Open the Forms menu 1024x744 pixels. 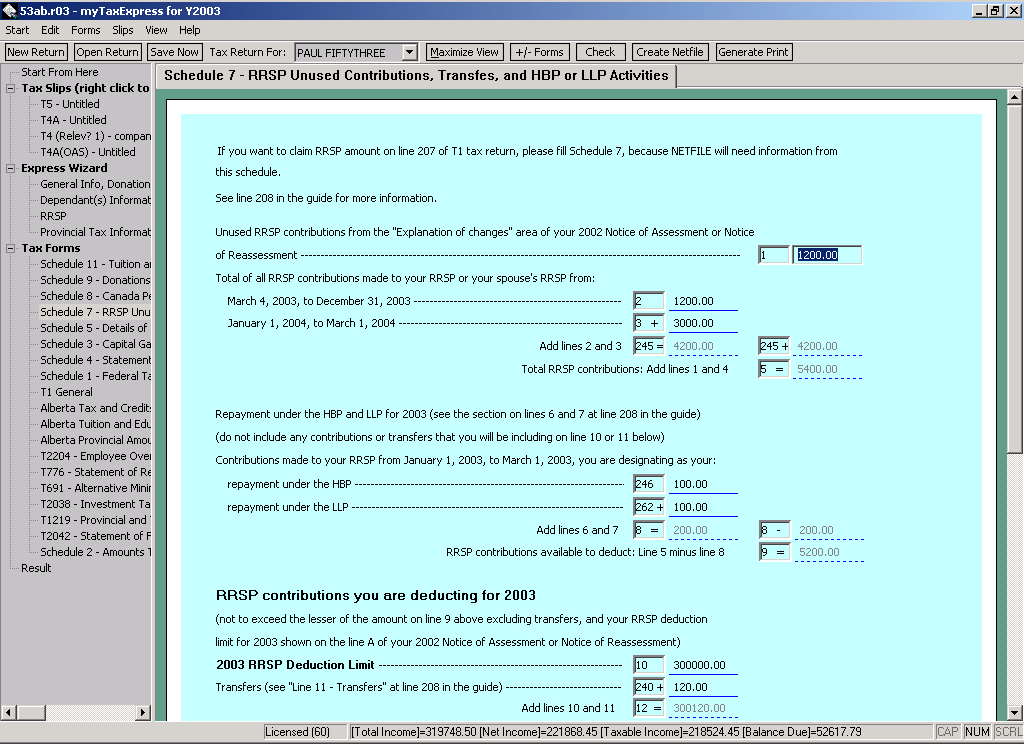coord(85,30)
